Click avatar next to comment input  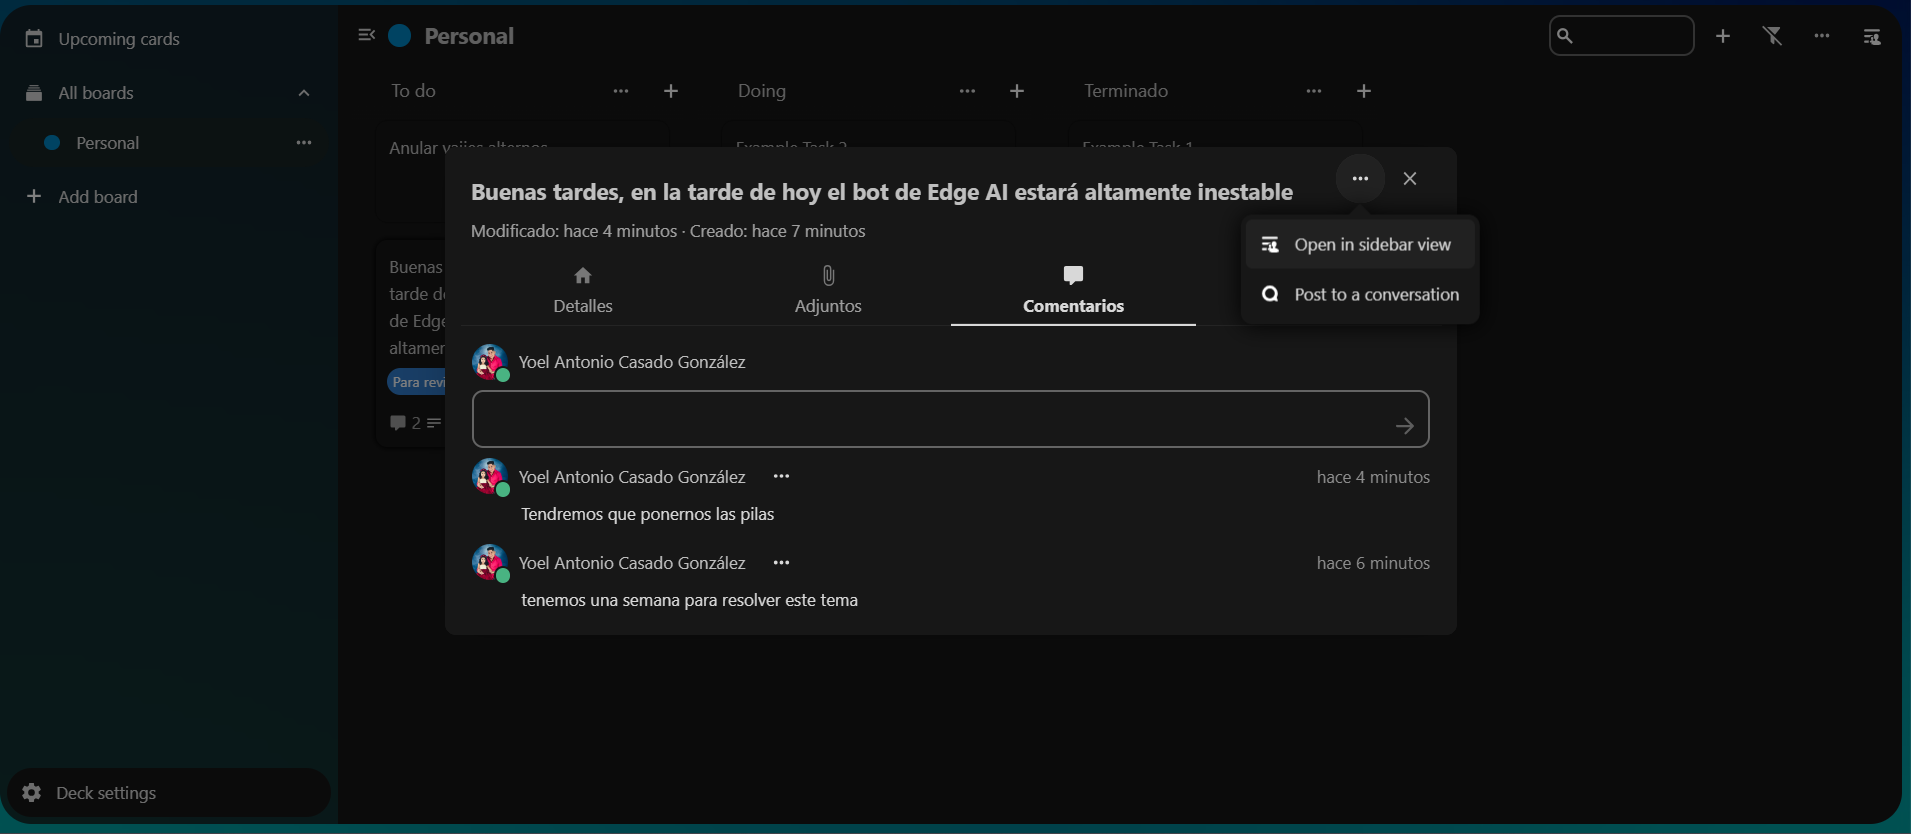click(x=490, y=362)
